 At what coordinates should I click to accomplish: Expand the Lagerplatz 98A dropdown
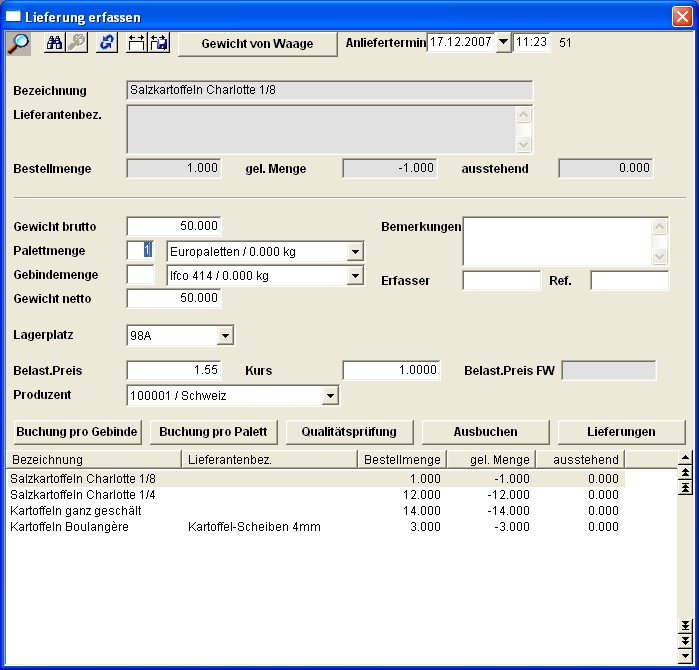click(x=225, y=335)
